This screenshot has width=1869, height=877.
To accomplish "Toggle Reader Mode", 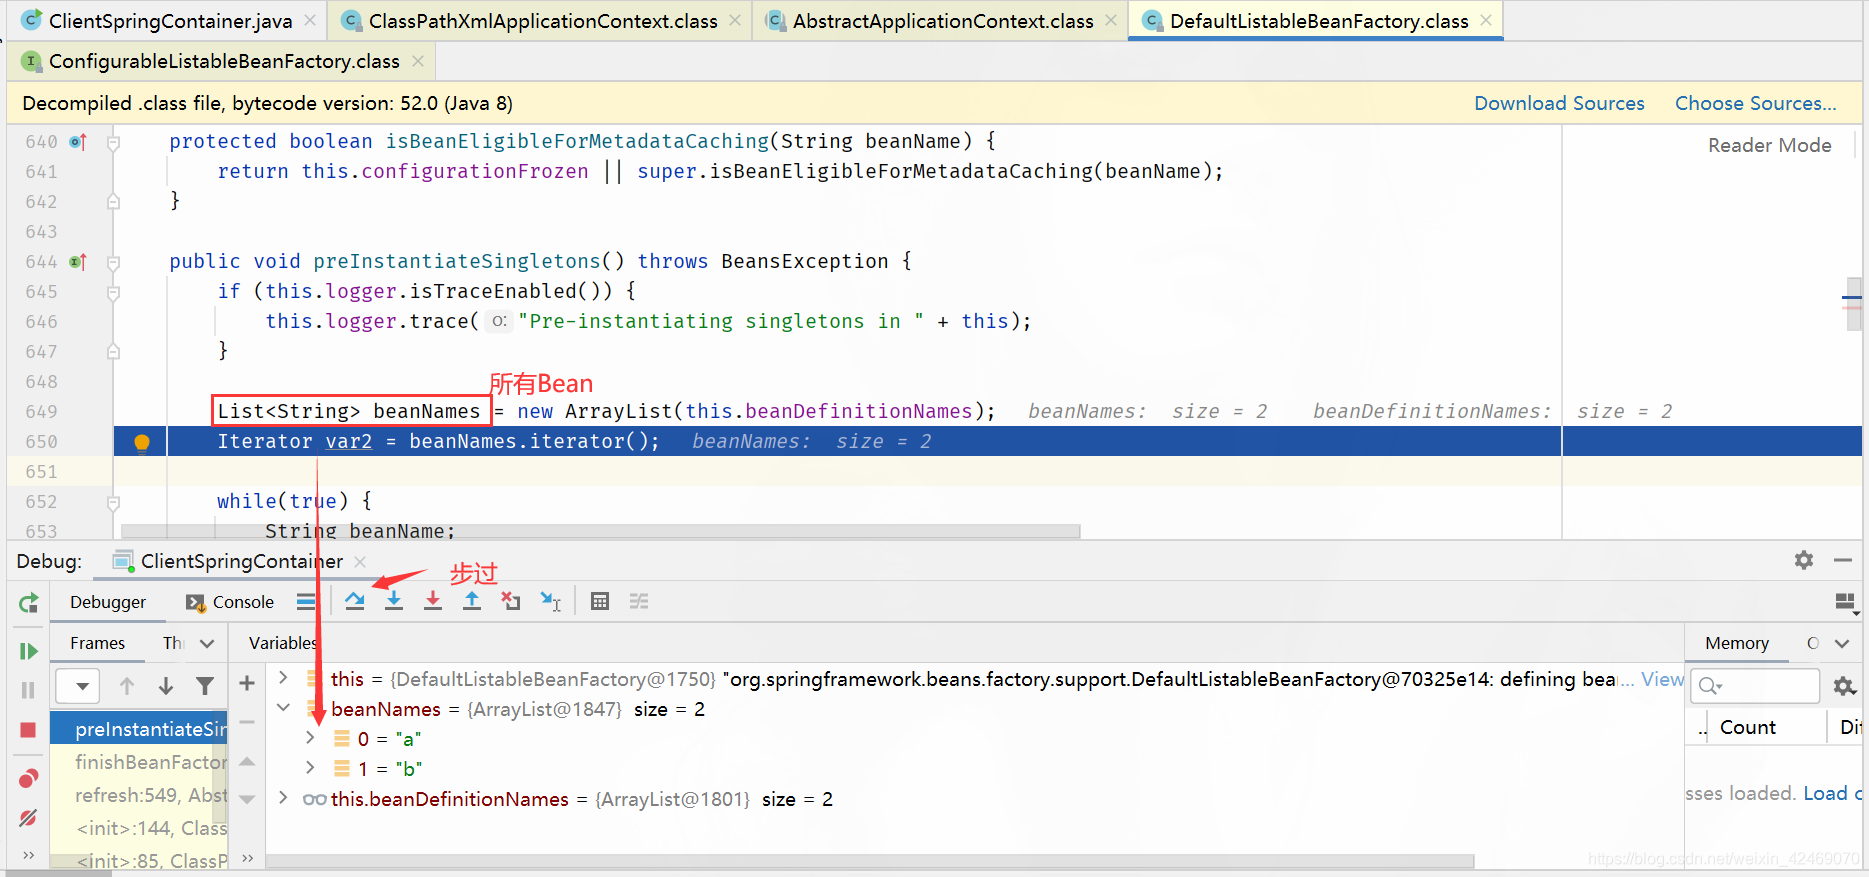I will coord(1769,145).
